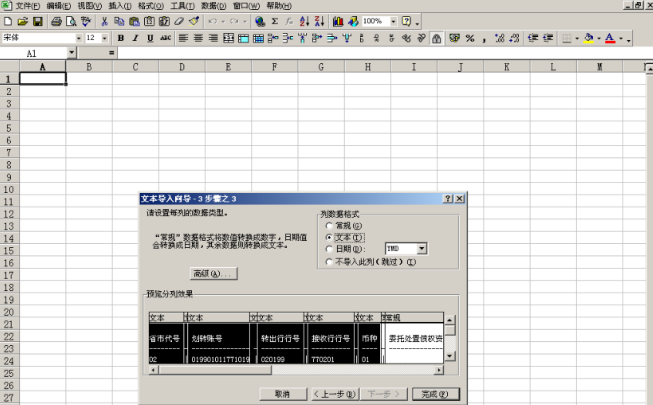Image resolution: width=653 pixels, height=405 pixels.
Task: Align text right in cell
Action: (x=213, y=38)
